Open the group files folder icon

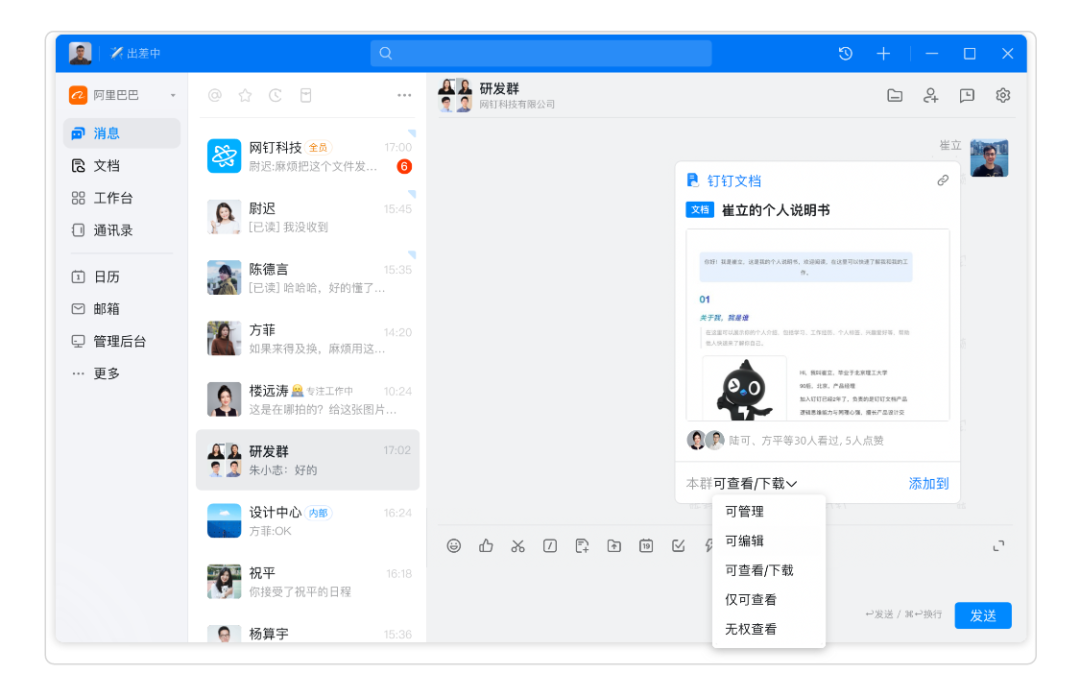point(895,95)
